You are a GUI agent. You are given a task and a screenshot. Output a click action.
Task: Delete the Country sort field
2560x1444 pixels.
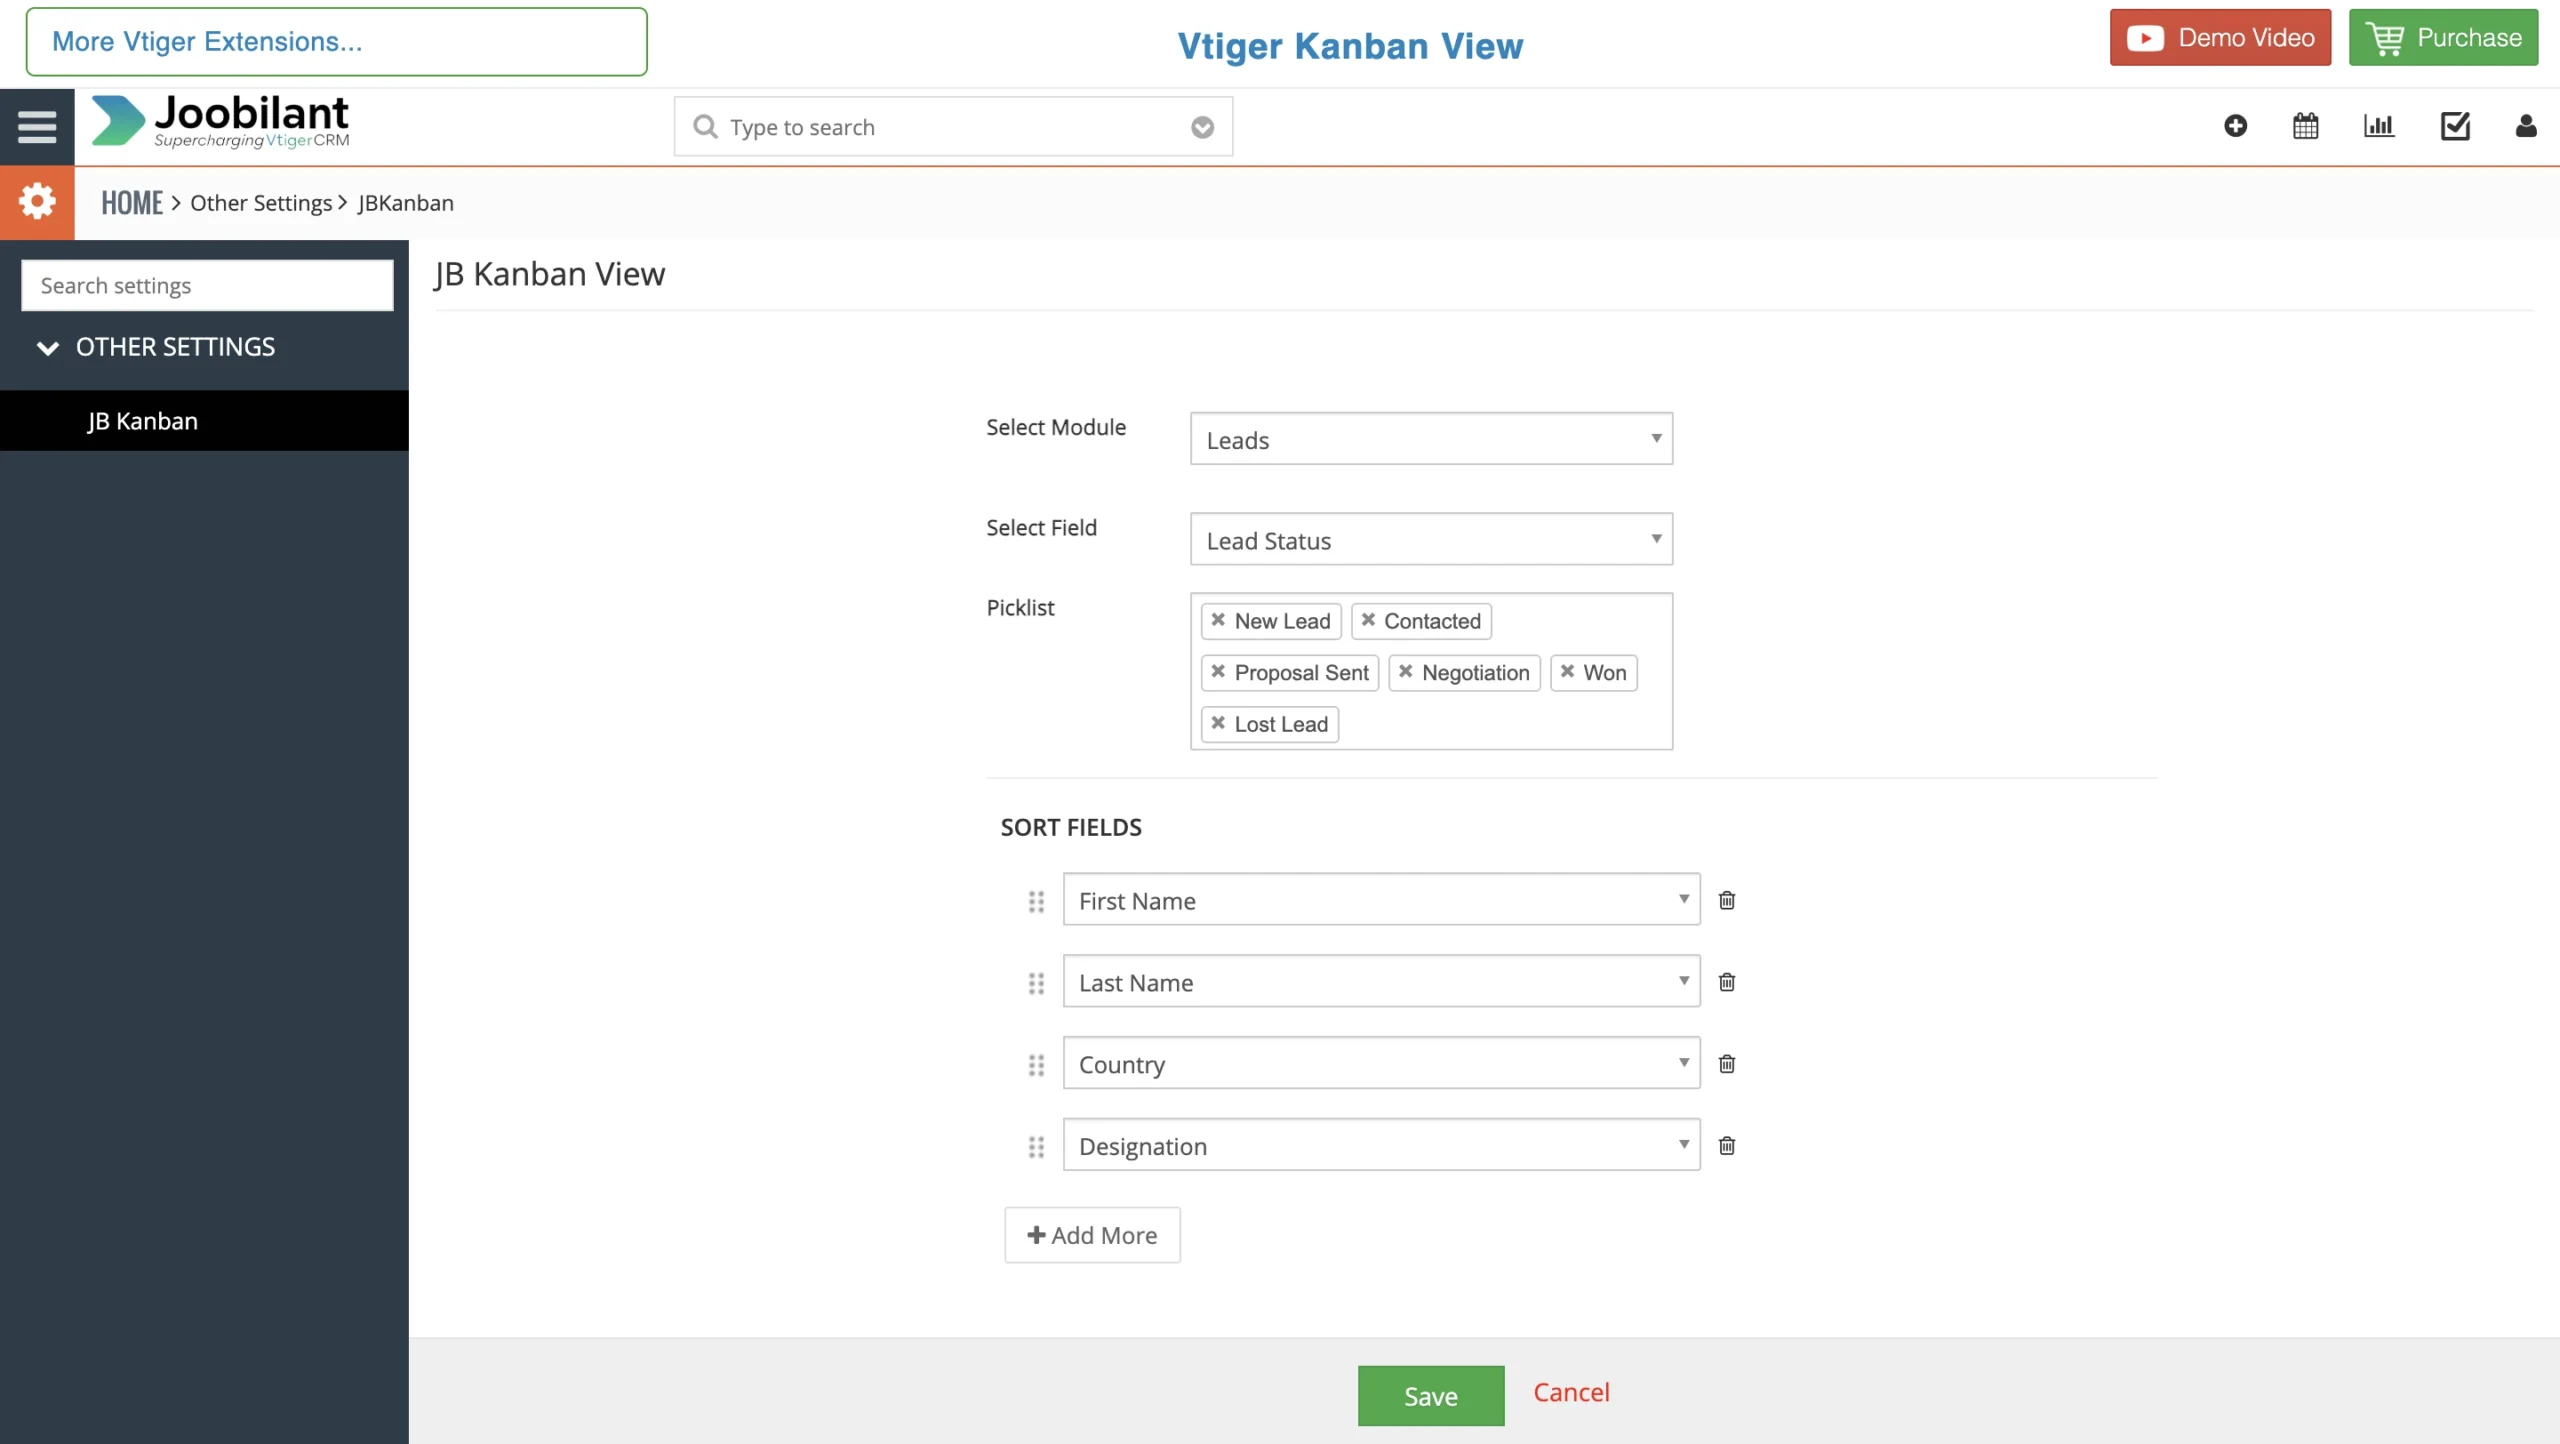click(x=1726, y=1064)
